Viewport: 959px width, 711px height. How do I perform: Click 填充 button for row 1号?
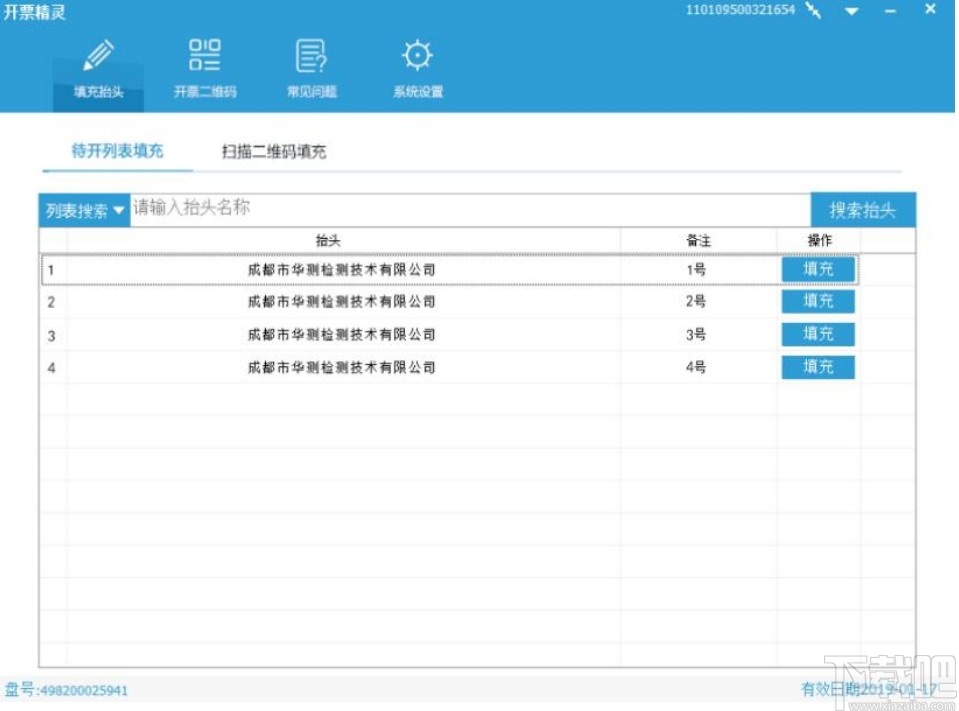(x=818, y=269)
